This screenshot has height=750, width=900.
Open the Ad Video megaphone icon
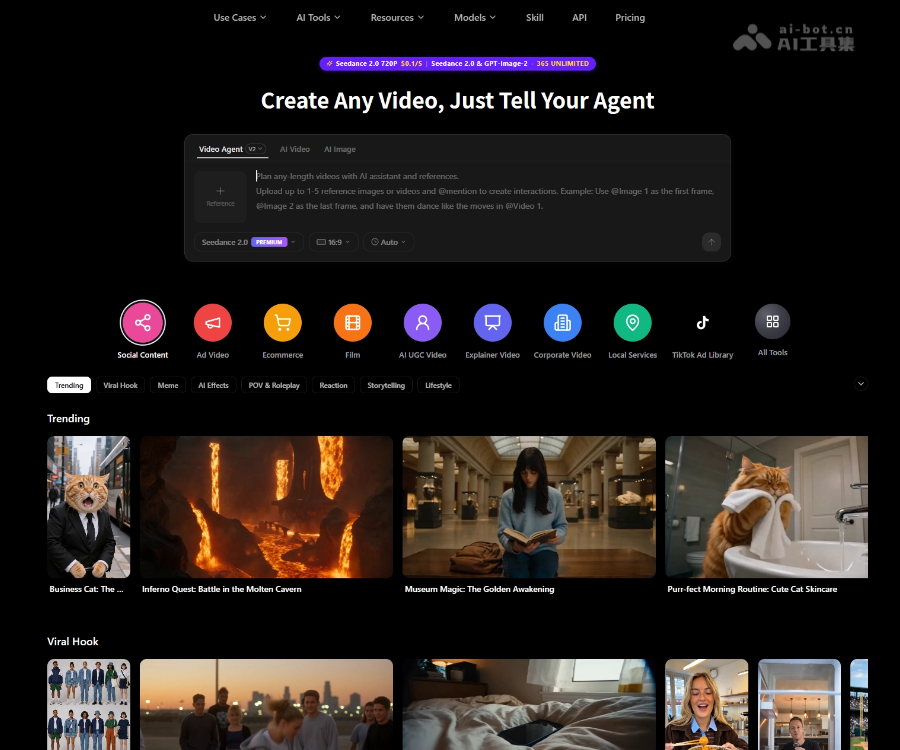(x=213, y=322)
